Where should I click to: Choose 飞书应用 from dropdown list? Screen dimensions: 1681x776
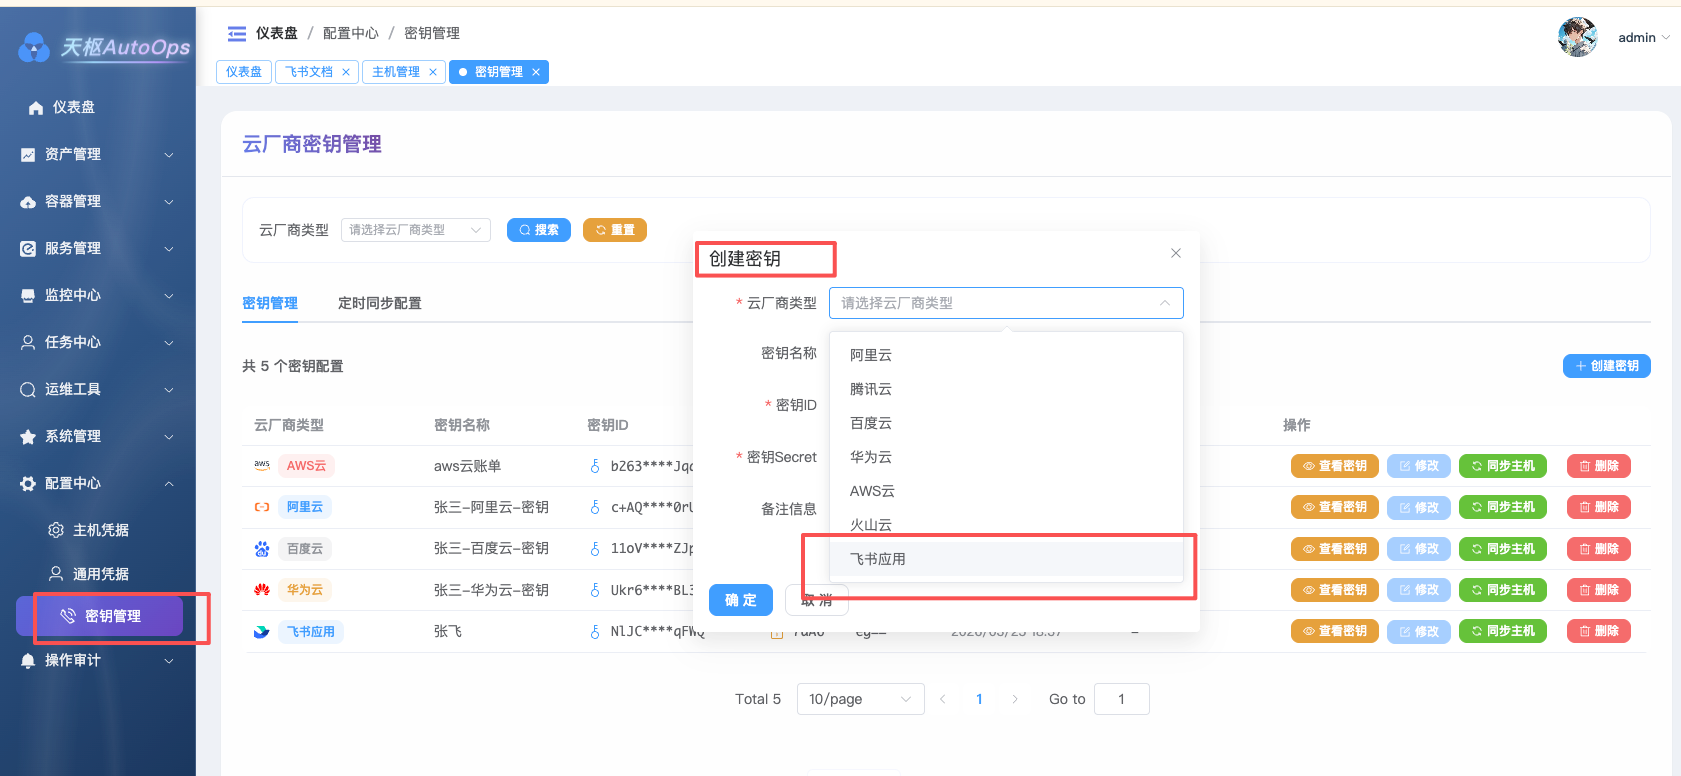1006,559
